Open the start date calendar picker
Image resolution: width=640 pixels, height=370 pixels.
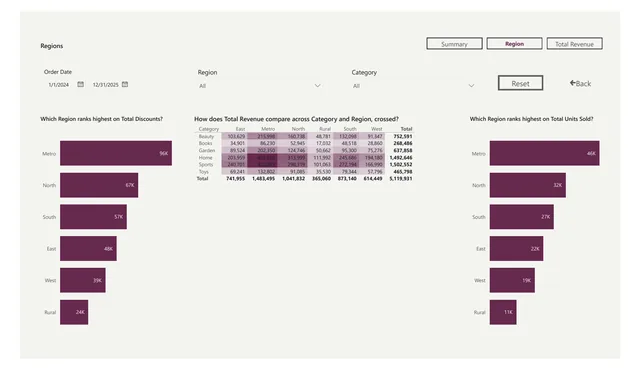80,84
